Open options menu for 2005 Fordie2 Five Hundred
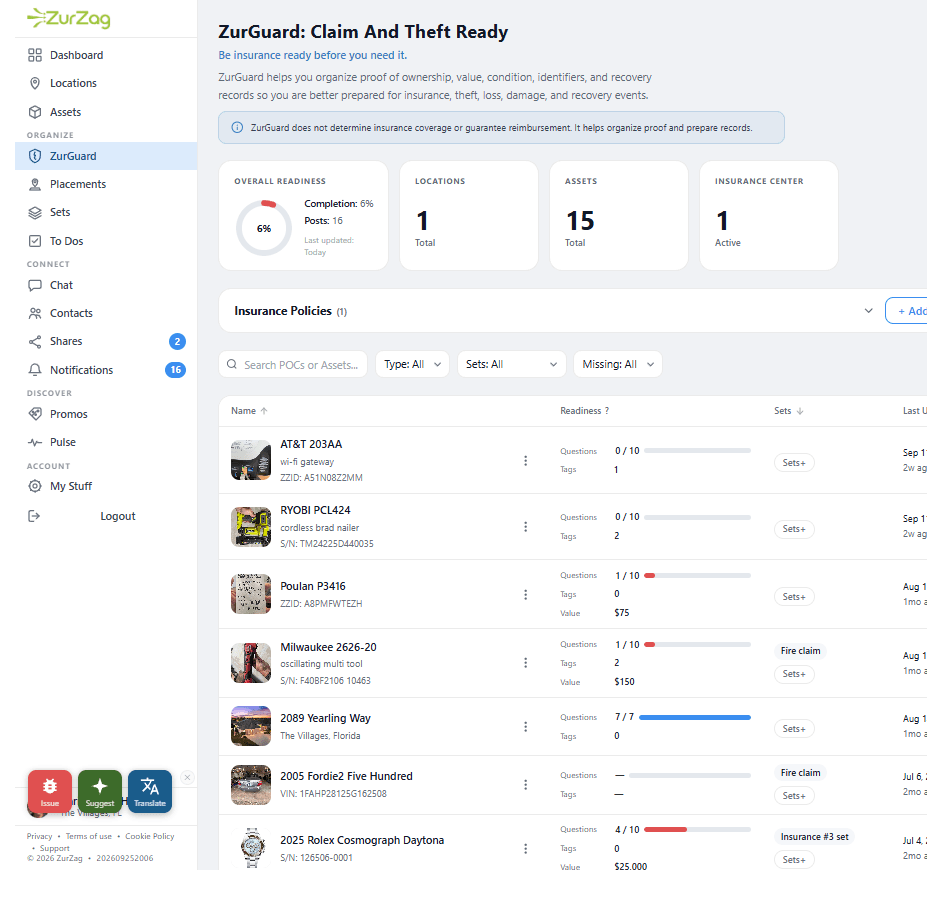Image resolution: width=927 pixels, height=916 pixels. coord(526,785)
